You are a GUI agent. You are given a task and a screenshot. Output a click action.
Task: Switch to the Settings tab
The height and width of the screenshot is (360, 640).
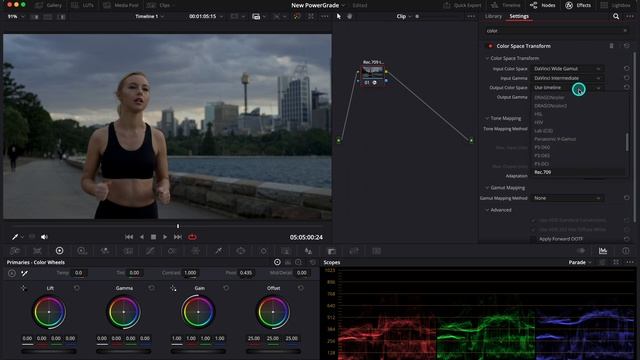519,16
